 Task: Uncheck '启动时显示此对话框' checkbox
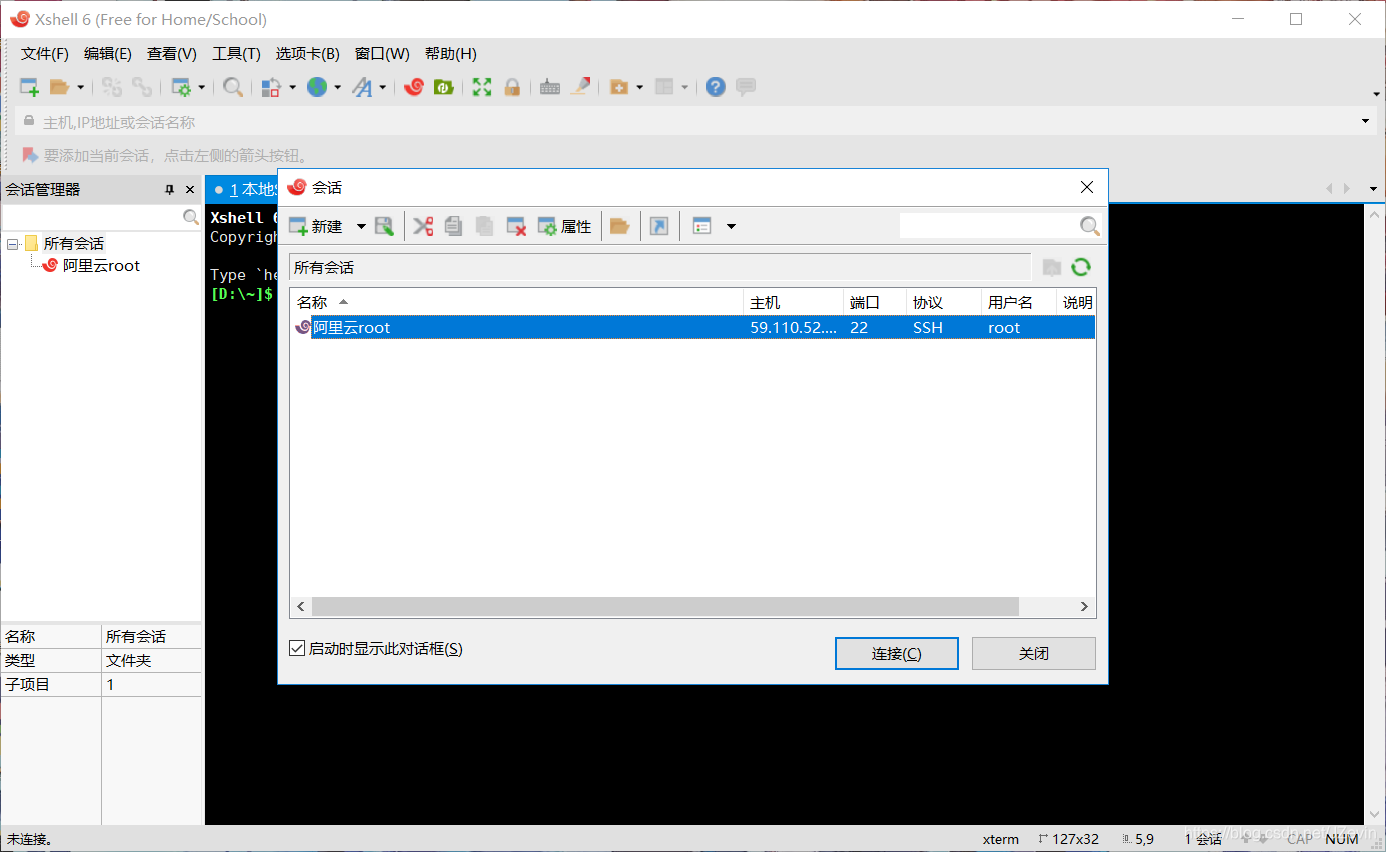click(297, 648)
